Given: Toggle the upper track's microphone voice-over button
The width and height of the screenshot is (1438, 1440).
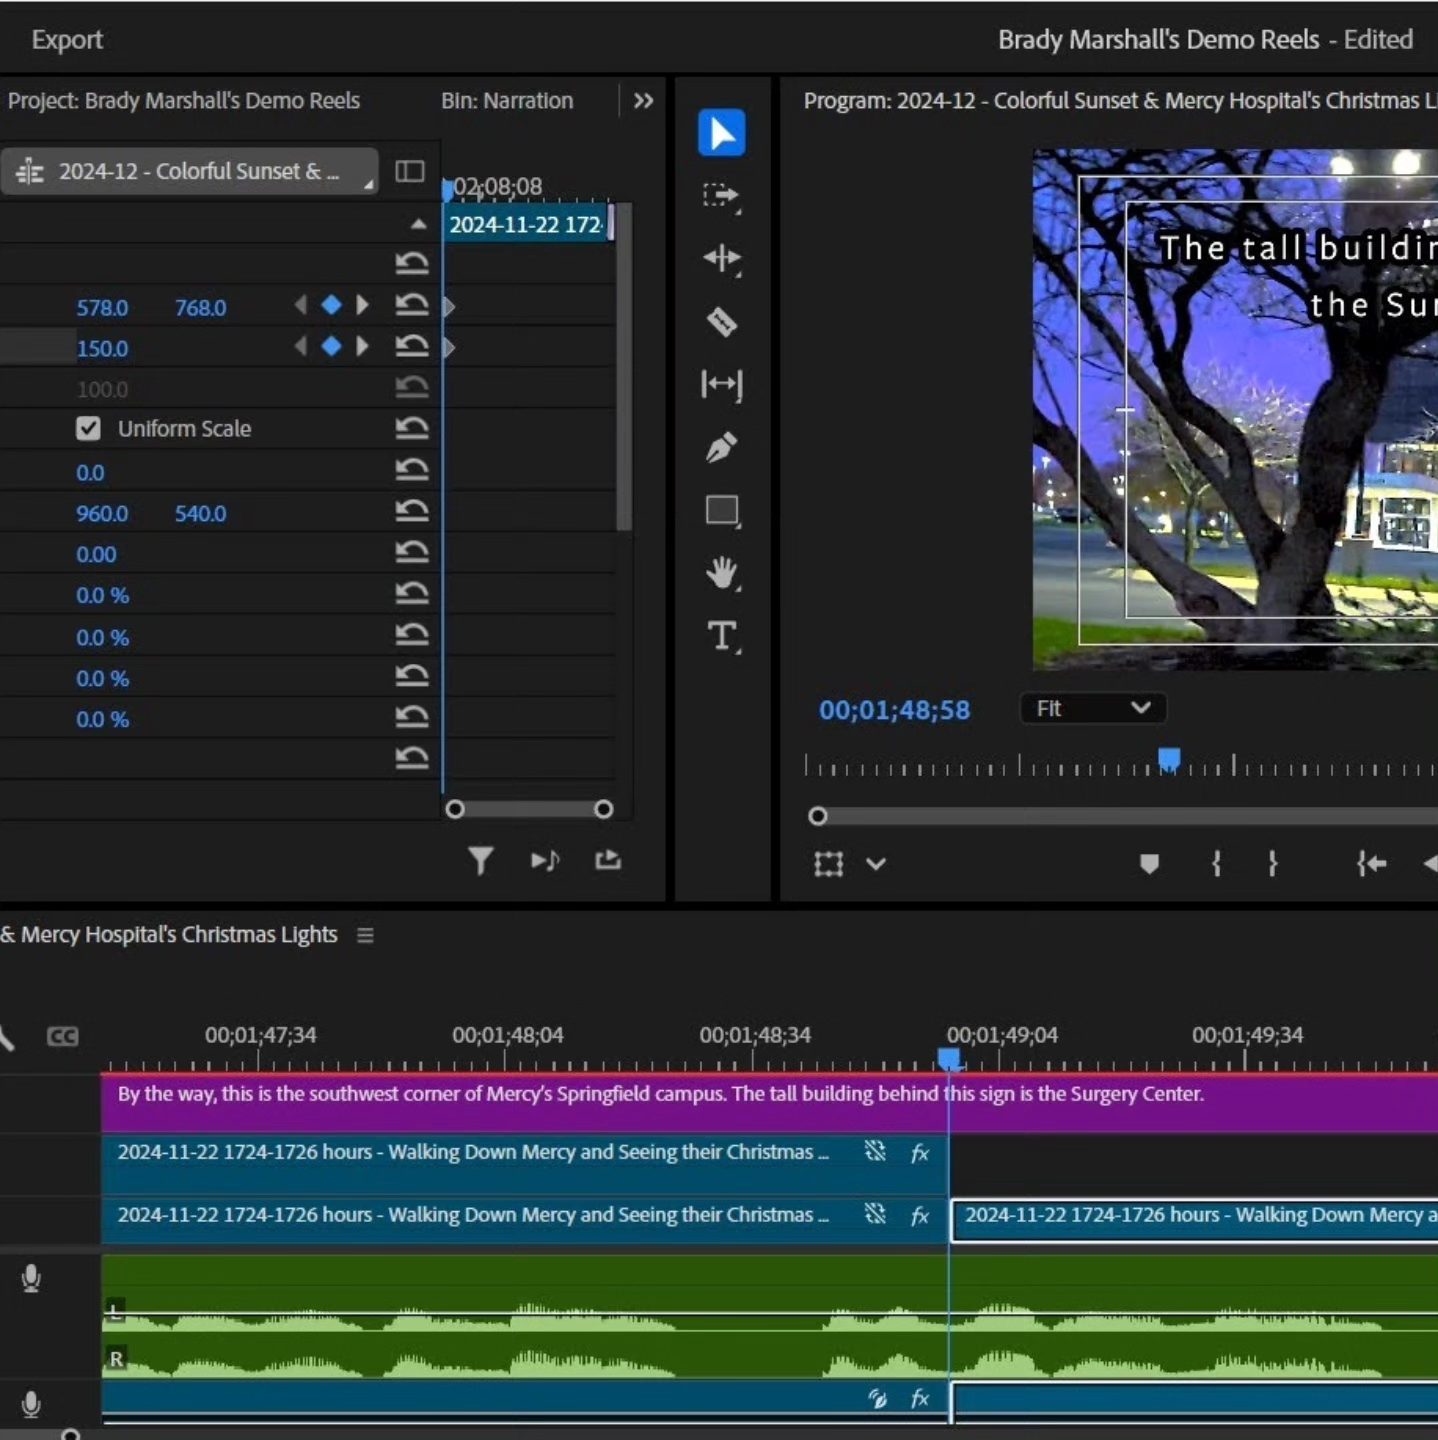Looking at the screenshot, I should [x=31, y=1278].
